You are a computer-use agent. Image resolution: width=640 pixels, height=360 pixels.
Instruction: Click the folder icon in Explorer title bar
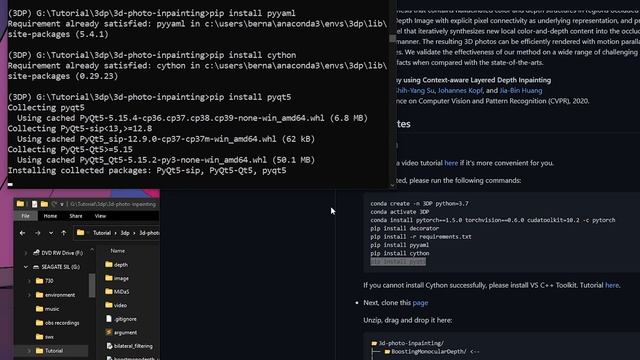pos(20,204)
